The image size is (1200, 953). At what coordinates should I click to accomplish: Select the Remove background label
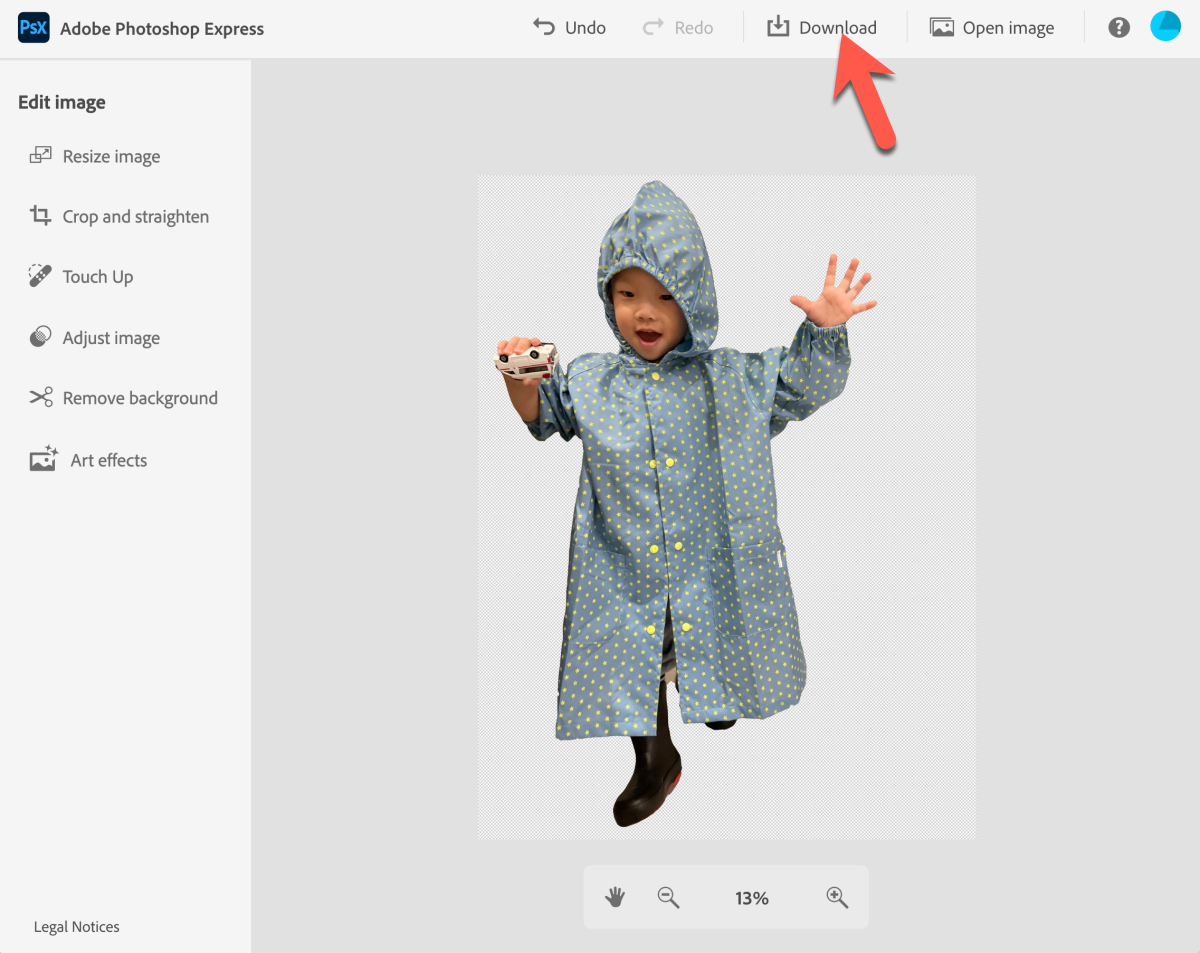140,398
